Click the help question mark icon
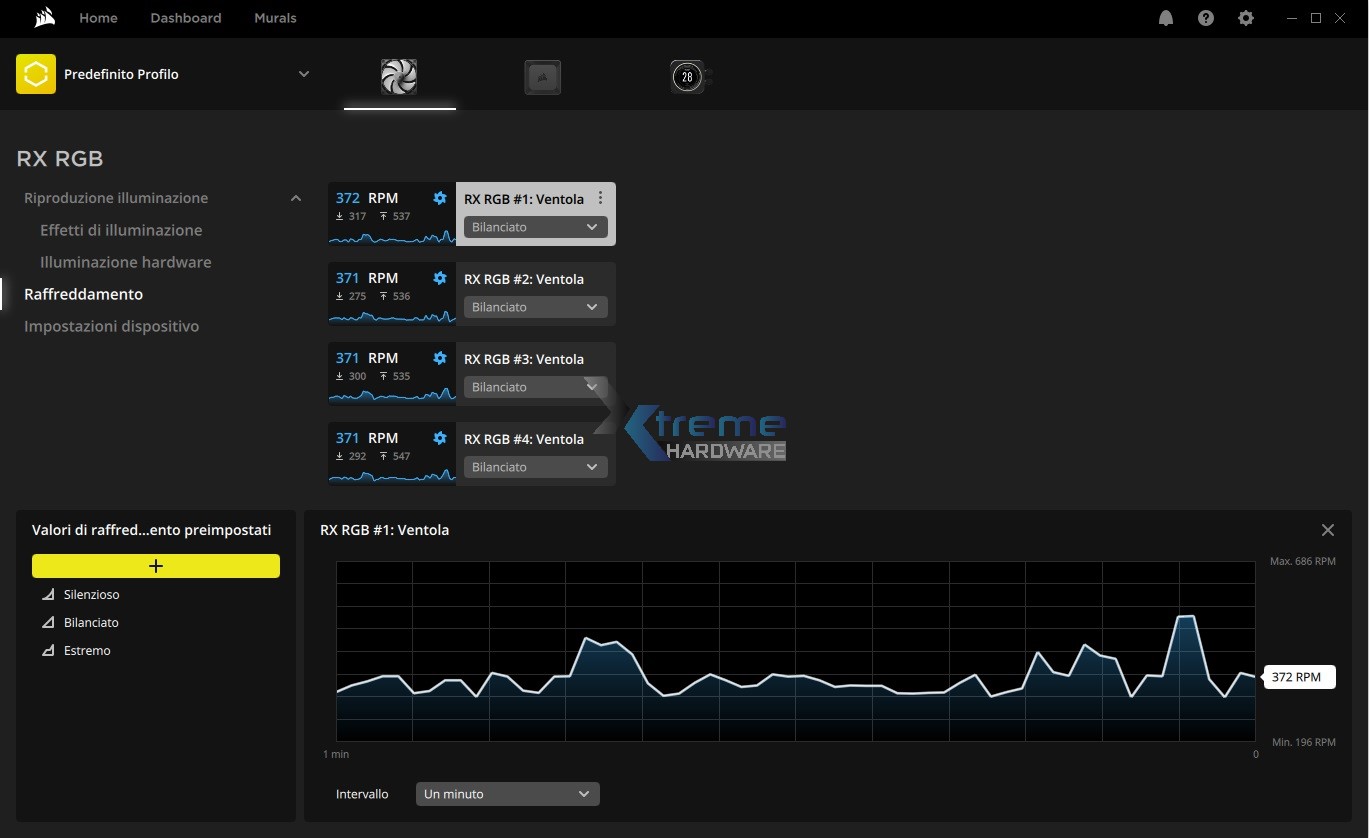 click(x=1205, y=18)
